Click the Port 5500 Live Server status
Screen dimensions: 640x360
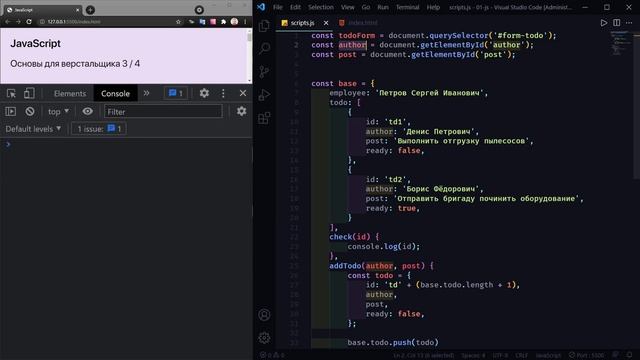pyautogui.click(x=587, y=355)
